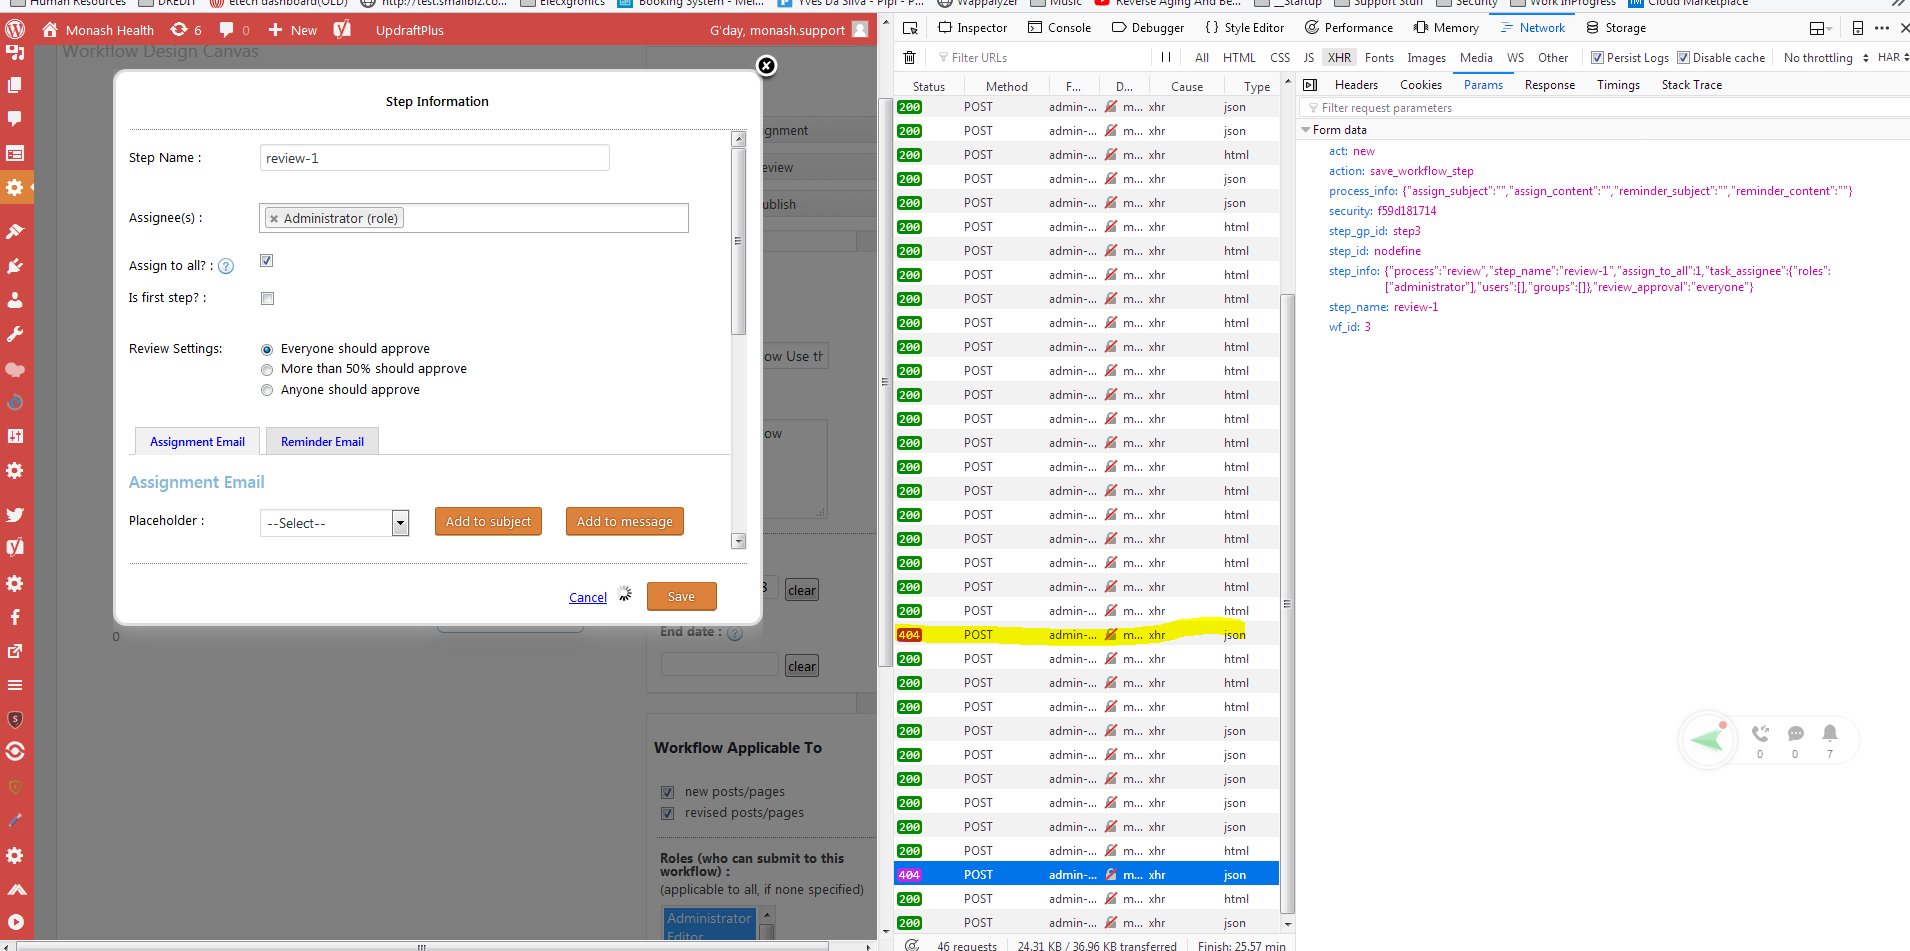1910x951 pixels.
Task: Open the Pages icon in WordPress sidebar
Action: (15, 85)
